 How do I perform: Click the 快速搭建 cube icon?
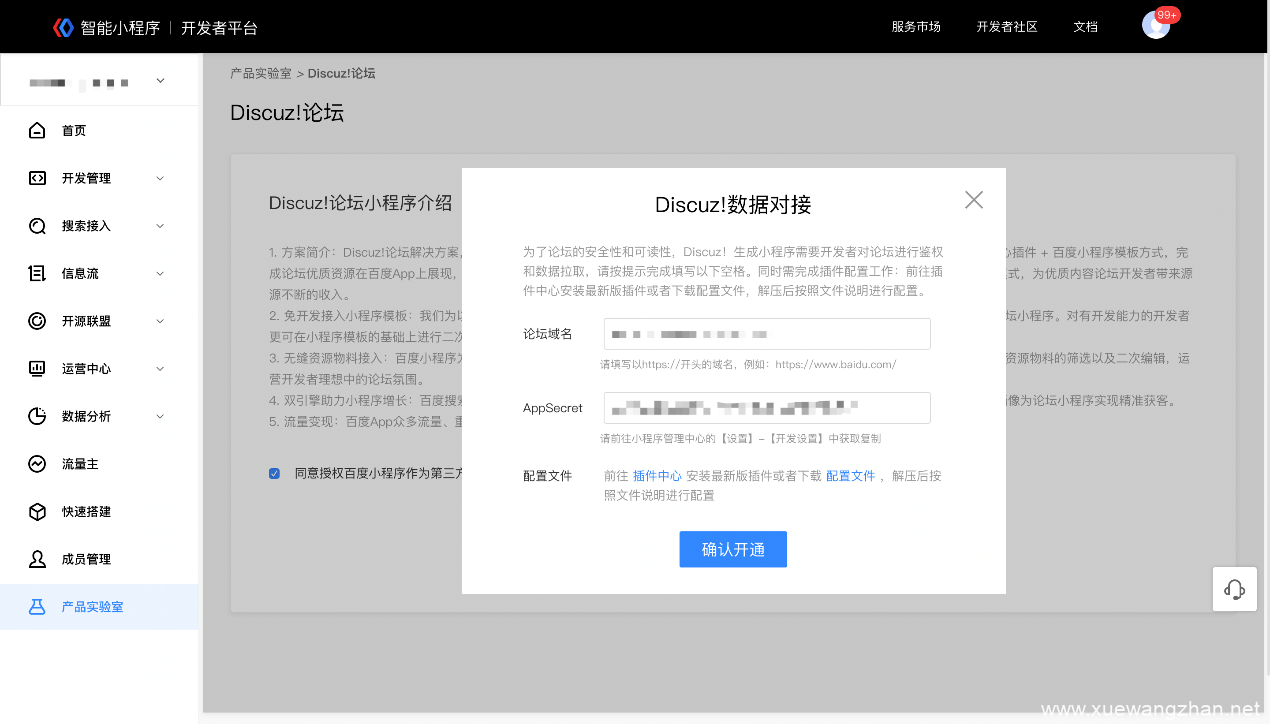[37, 512]
